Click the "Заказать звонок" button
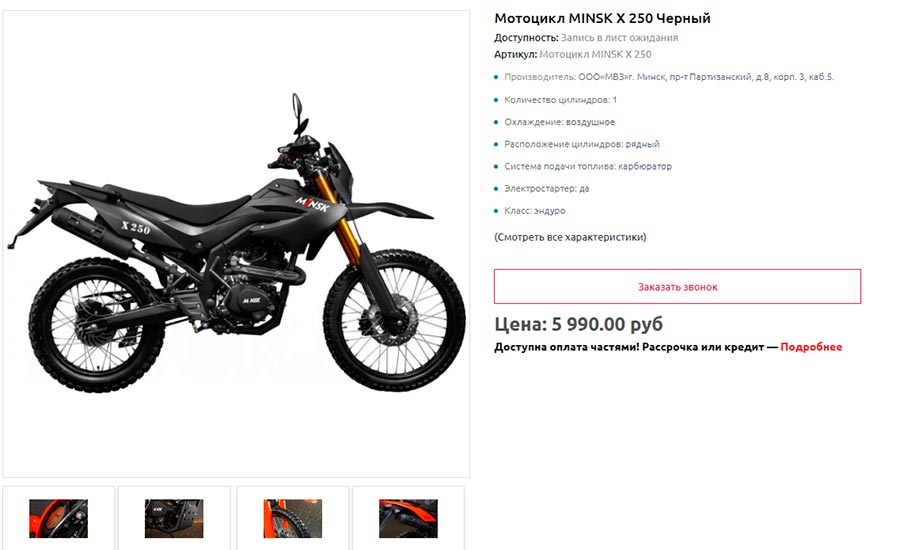This screenshot has width=900, height=550. (677, 286)
